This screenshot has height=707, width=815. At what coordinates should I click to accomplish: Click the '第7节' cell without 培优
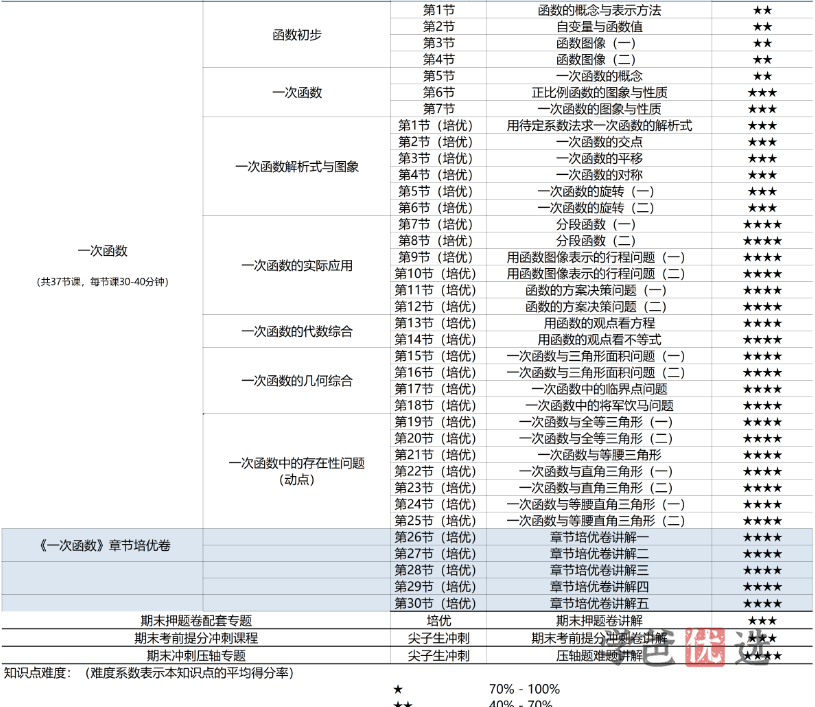(x=438, y=109)
